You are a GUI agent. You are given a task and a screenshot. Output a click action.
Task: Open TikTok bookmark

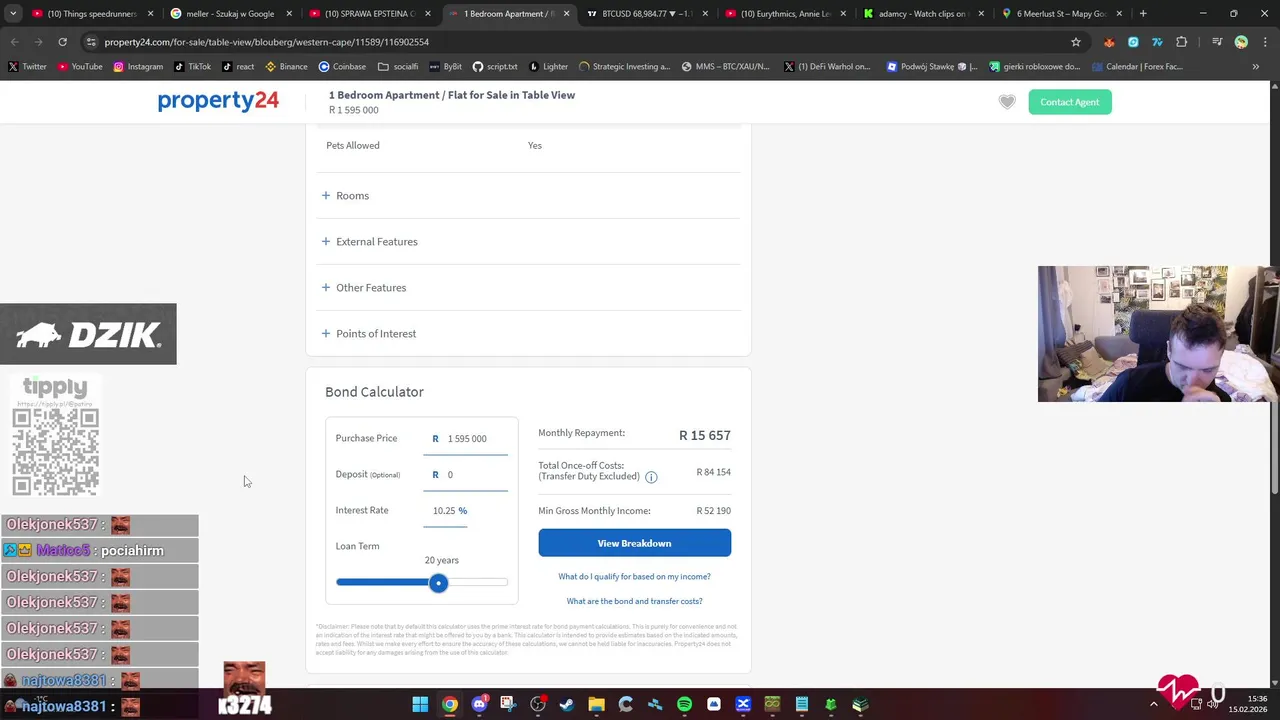192,67
